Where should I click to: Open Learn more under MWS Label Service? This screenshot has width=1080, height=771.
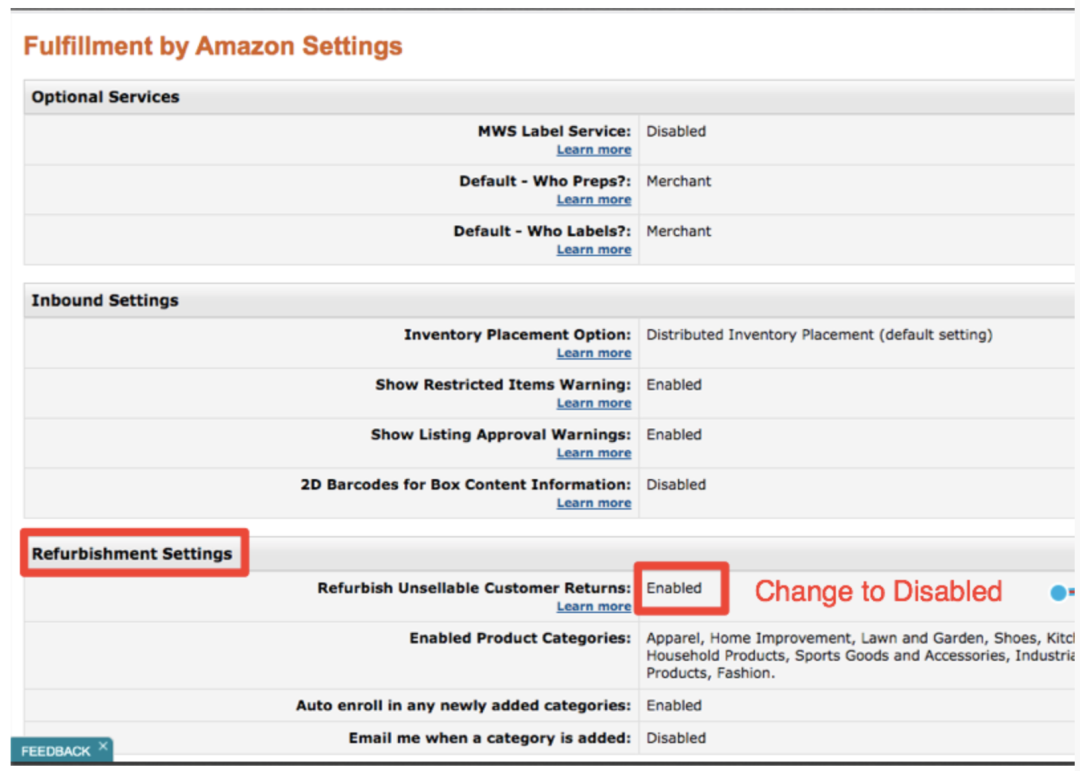point(594,150)
